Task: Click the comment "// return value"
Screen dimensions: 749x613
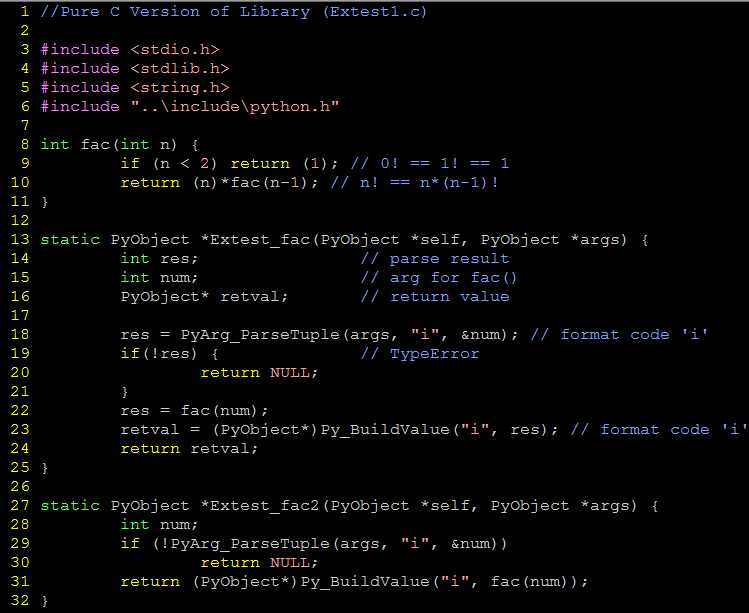Action: [x=435, y=297]
